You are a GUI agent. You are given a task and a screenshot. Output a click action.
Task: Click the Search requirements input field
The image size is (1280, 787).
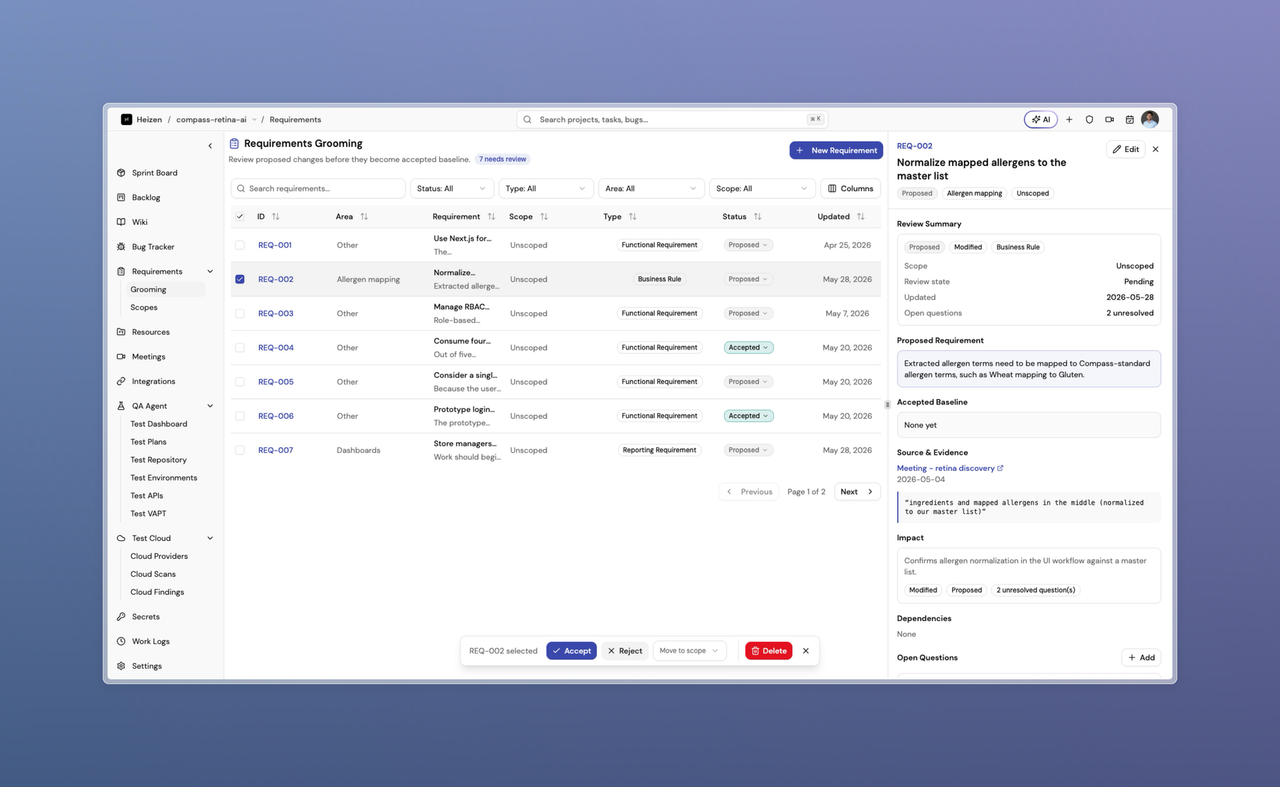coord(318,188)
